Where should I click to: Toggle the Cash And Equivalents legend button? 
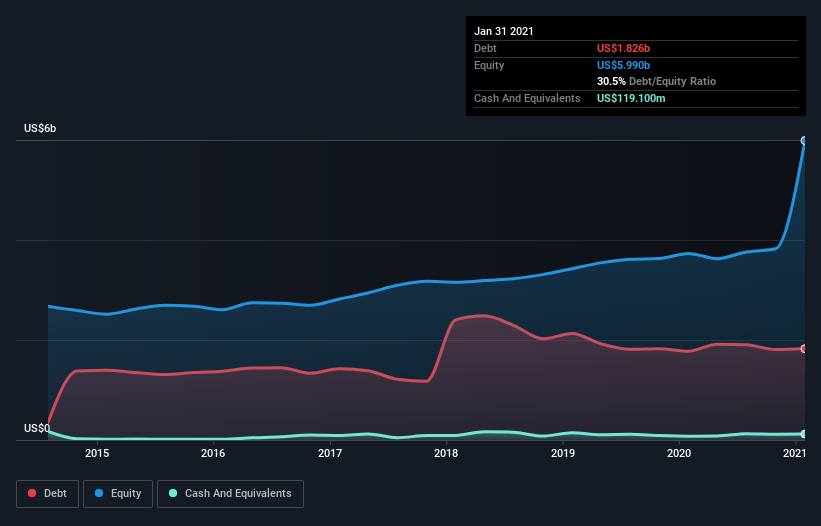pyautogui.click(x=230, y=494)
